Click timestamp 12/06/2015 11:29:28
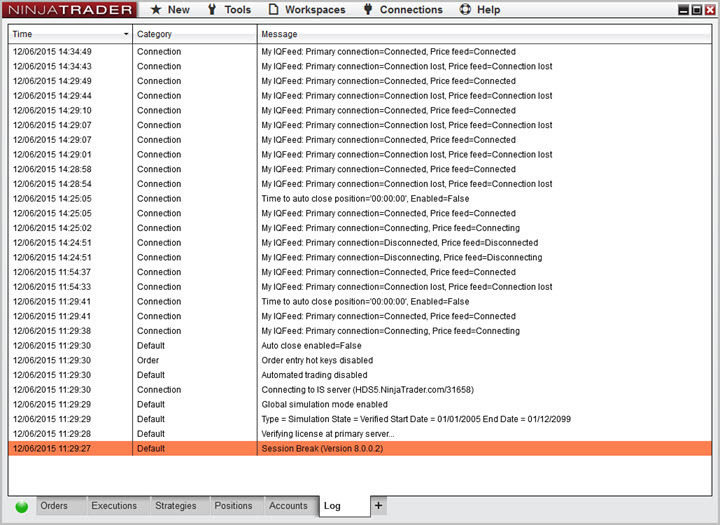Screen dimensions: 720x525 point(52,434)
